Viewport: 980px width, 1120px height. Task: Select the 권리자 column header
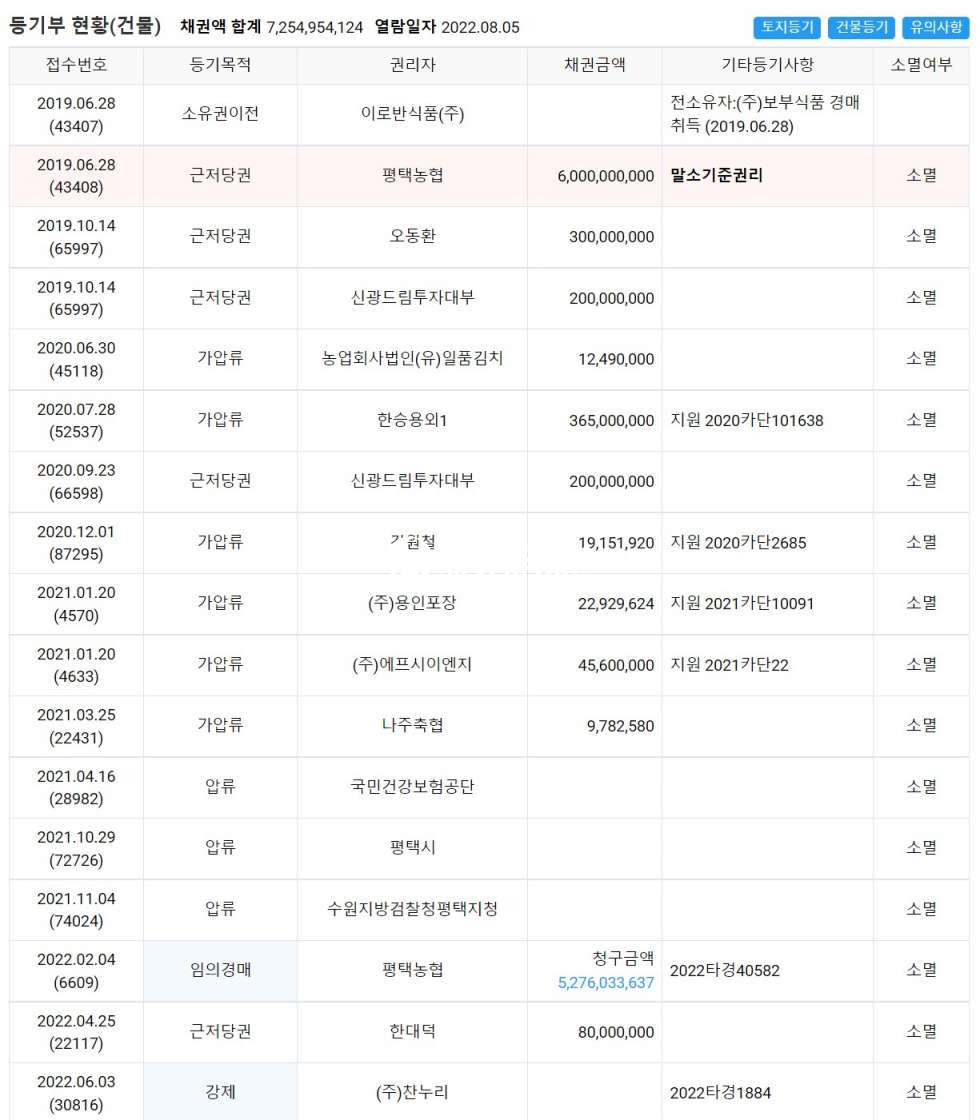[412, 65]
